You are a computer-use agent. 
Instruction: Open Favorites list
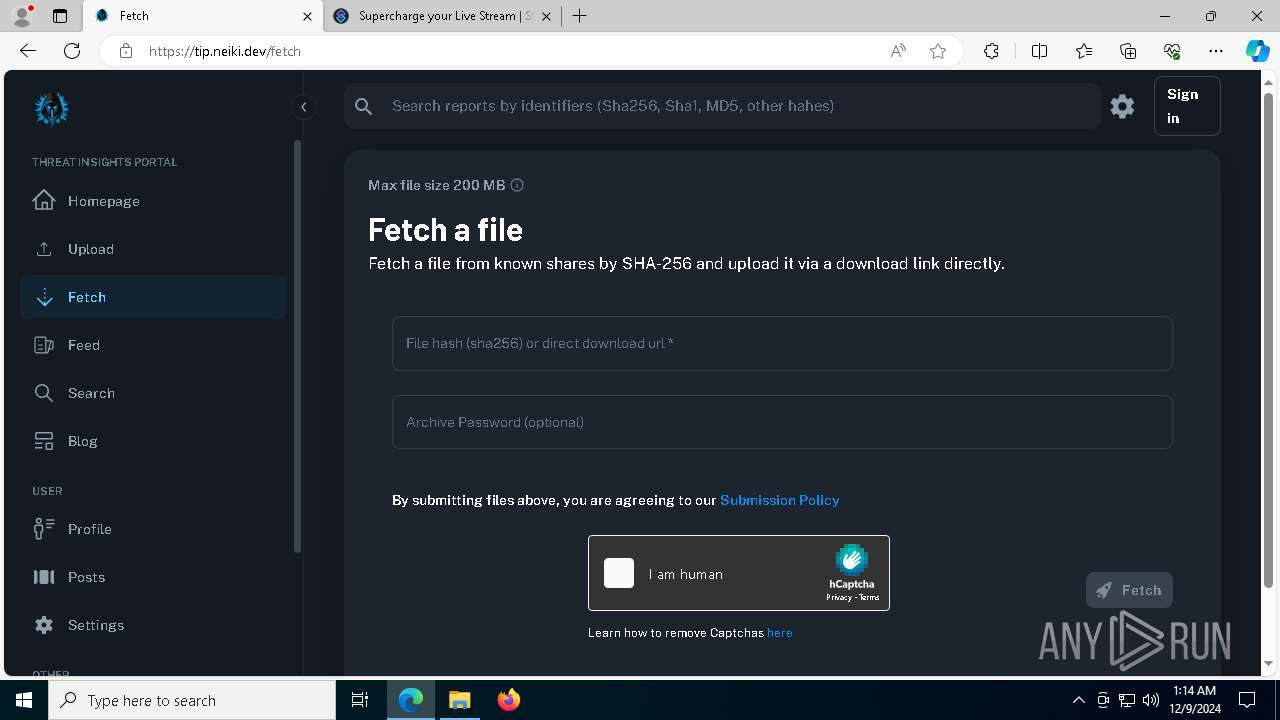pyautogui.click(x=1084, y=51)
